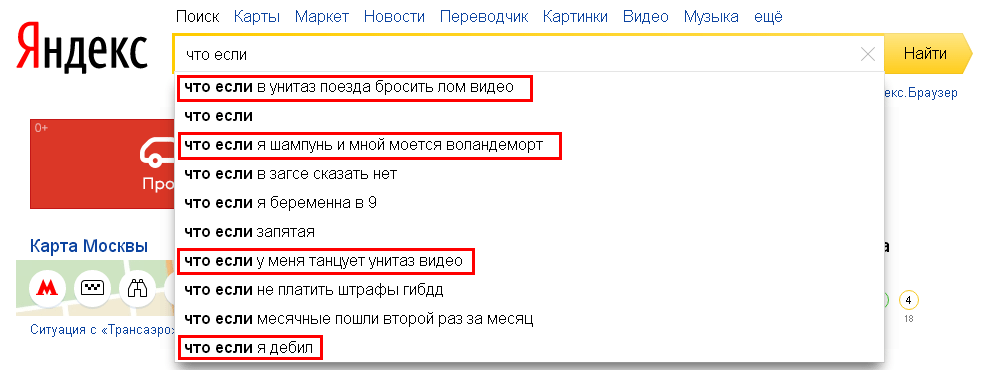Click the binoculars panorama icon on map
Screen dimensions: 984x370
point(137,288)
